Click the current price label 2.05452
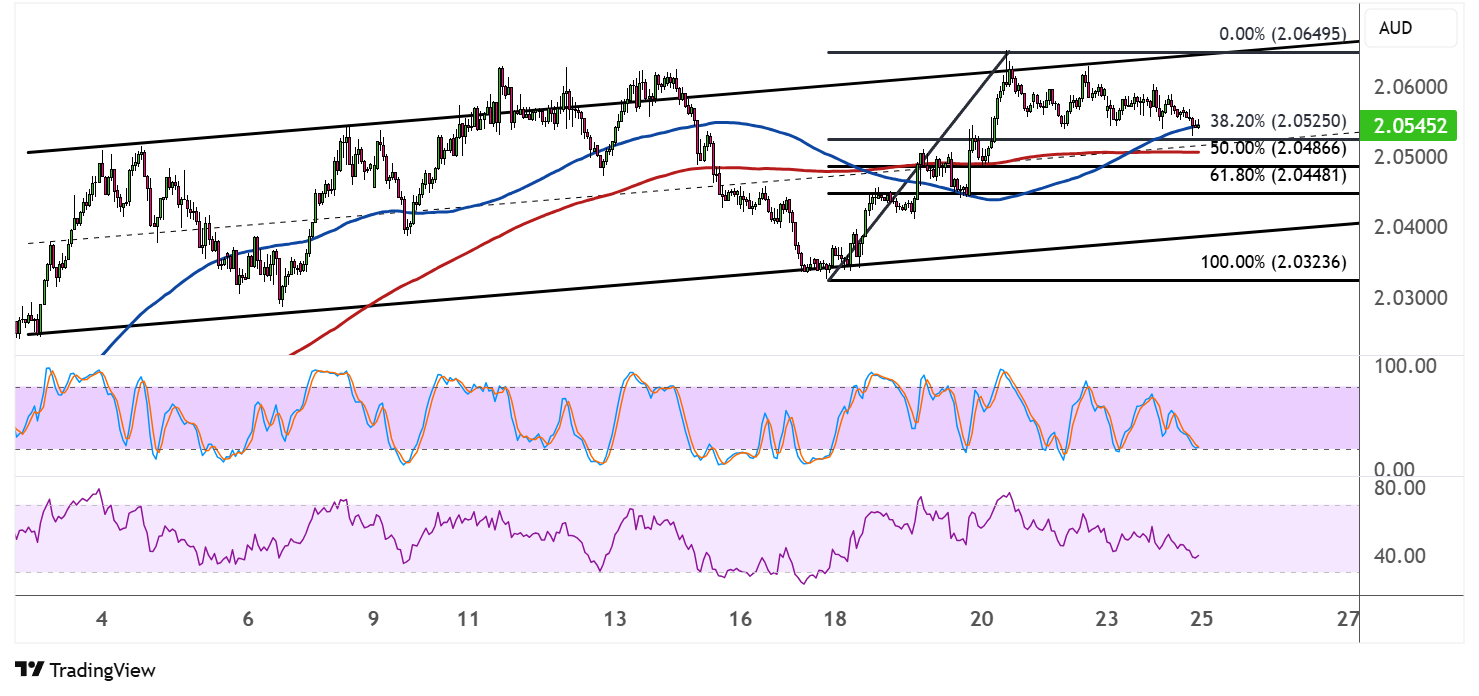 point(1410,126)
